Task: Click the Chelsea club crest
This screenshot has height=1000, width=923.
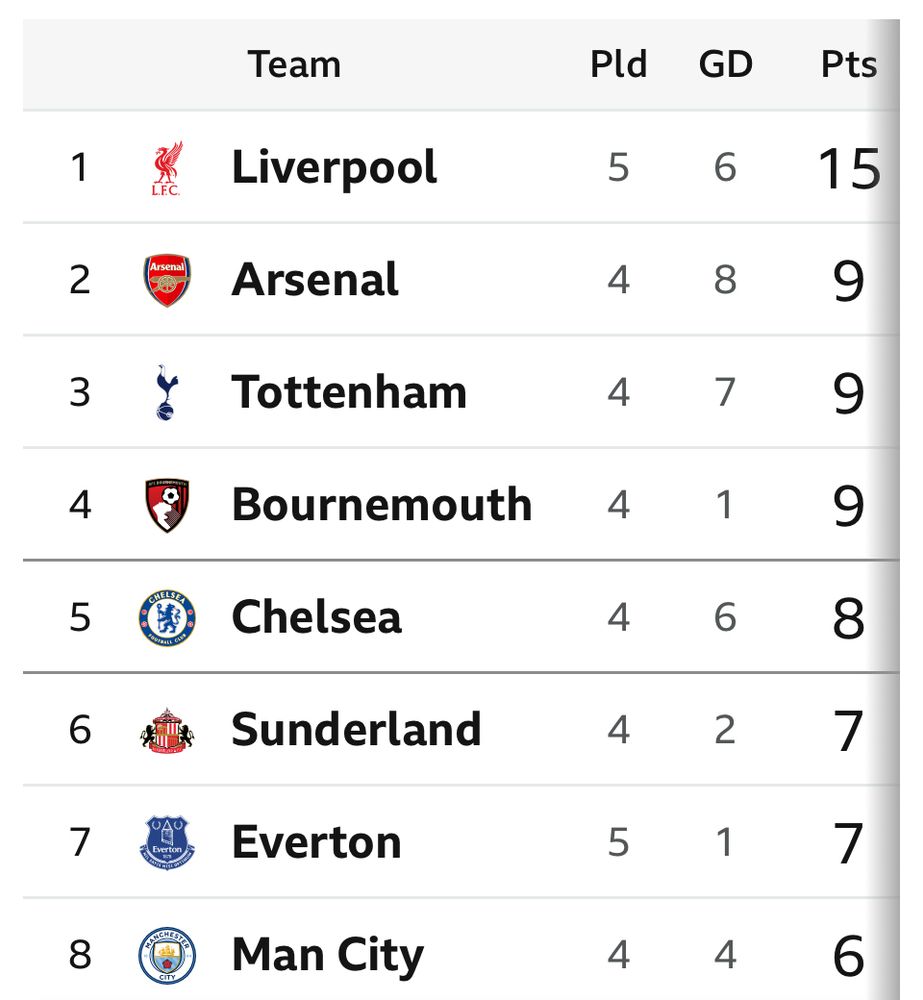Action: point(166,618)
